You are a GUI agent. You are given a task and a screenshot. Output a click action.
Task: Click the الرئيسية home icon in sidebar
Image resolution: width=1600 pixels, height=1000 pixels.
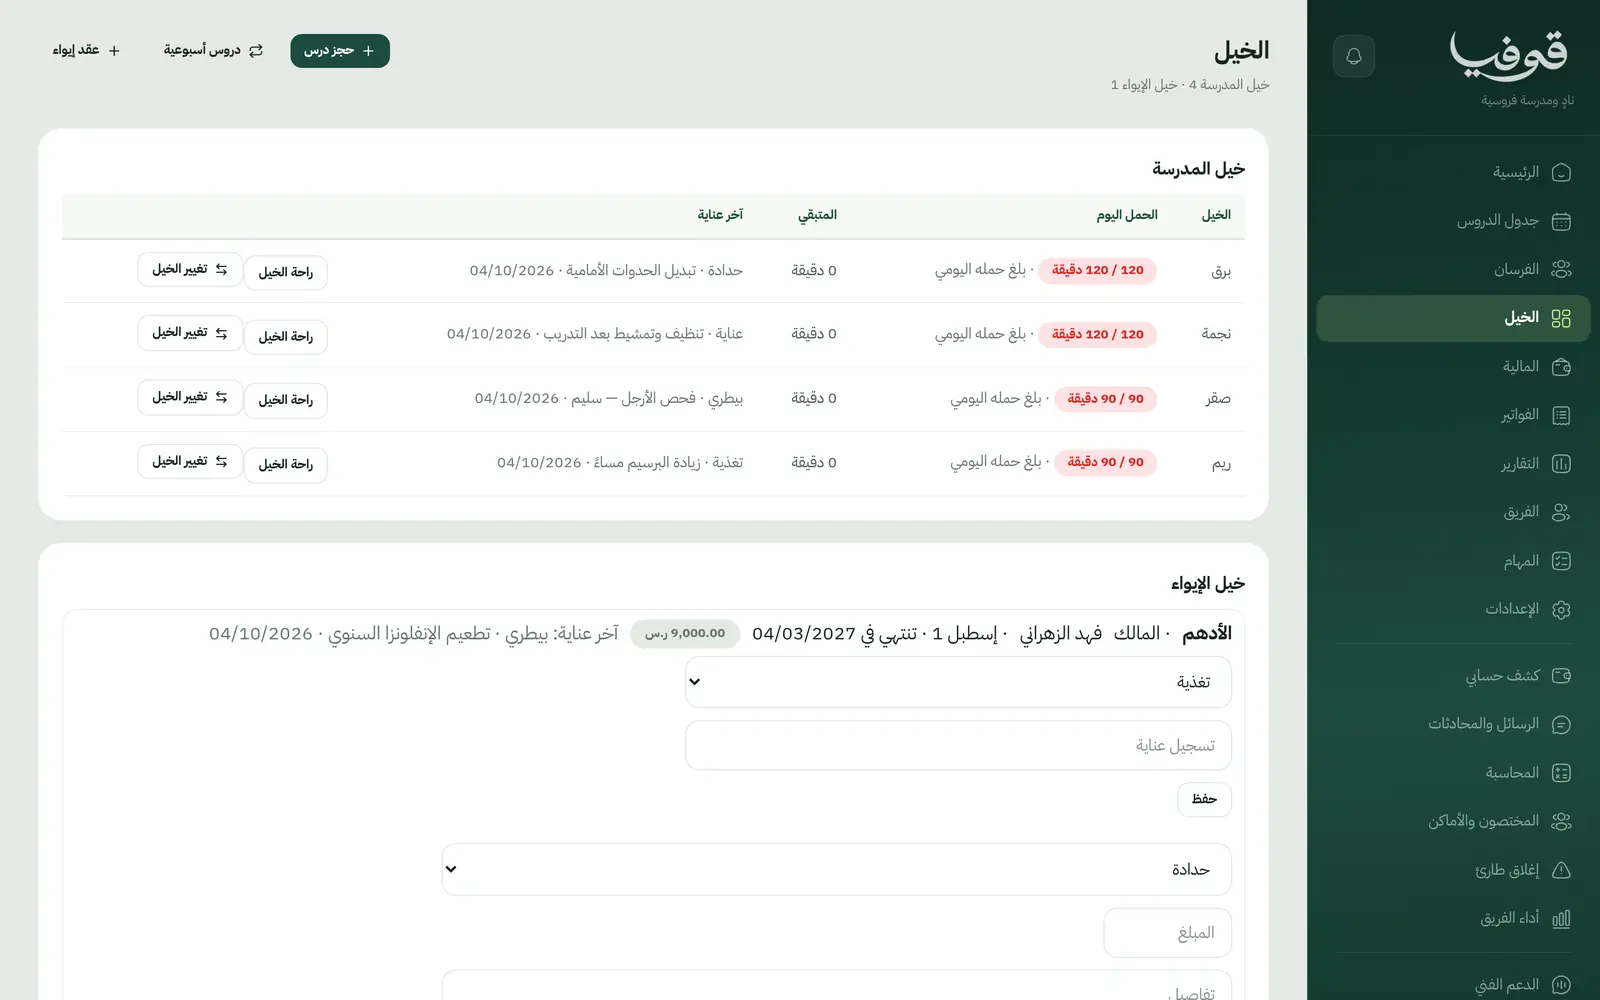[1561, 173]
